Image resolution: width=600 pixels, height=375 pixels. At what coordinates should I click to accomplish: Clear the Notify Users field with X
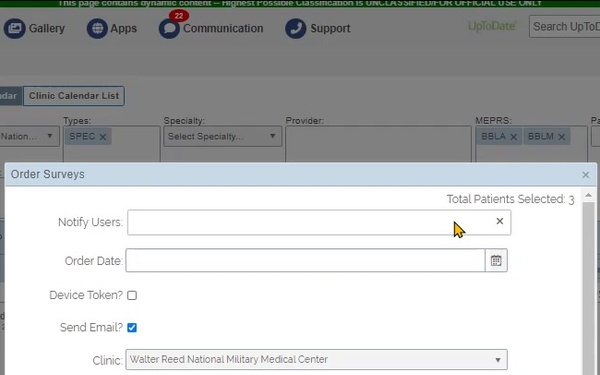point(499,221)
